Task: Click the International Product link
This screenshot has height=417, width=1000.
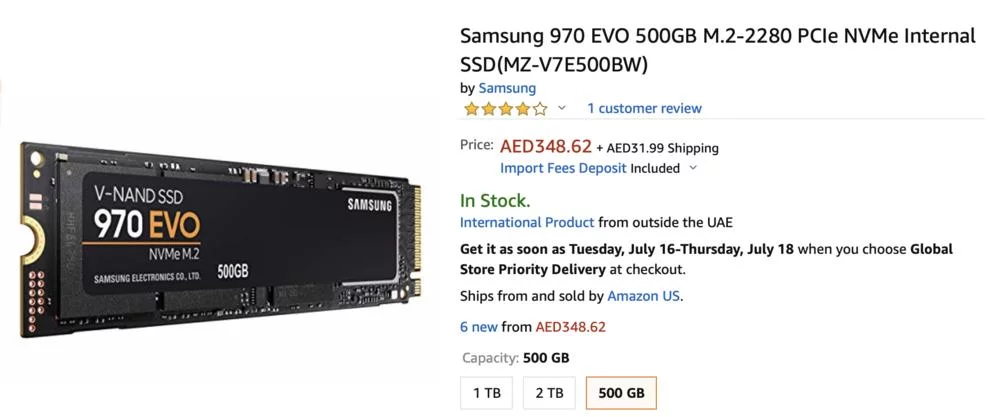Action: [x=527, y=222]
